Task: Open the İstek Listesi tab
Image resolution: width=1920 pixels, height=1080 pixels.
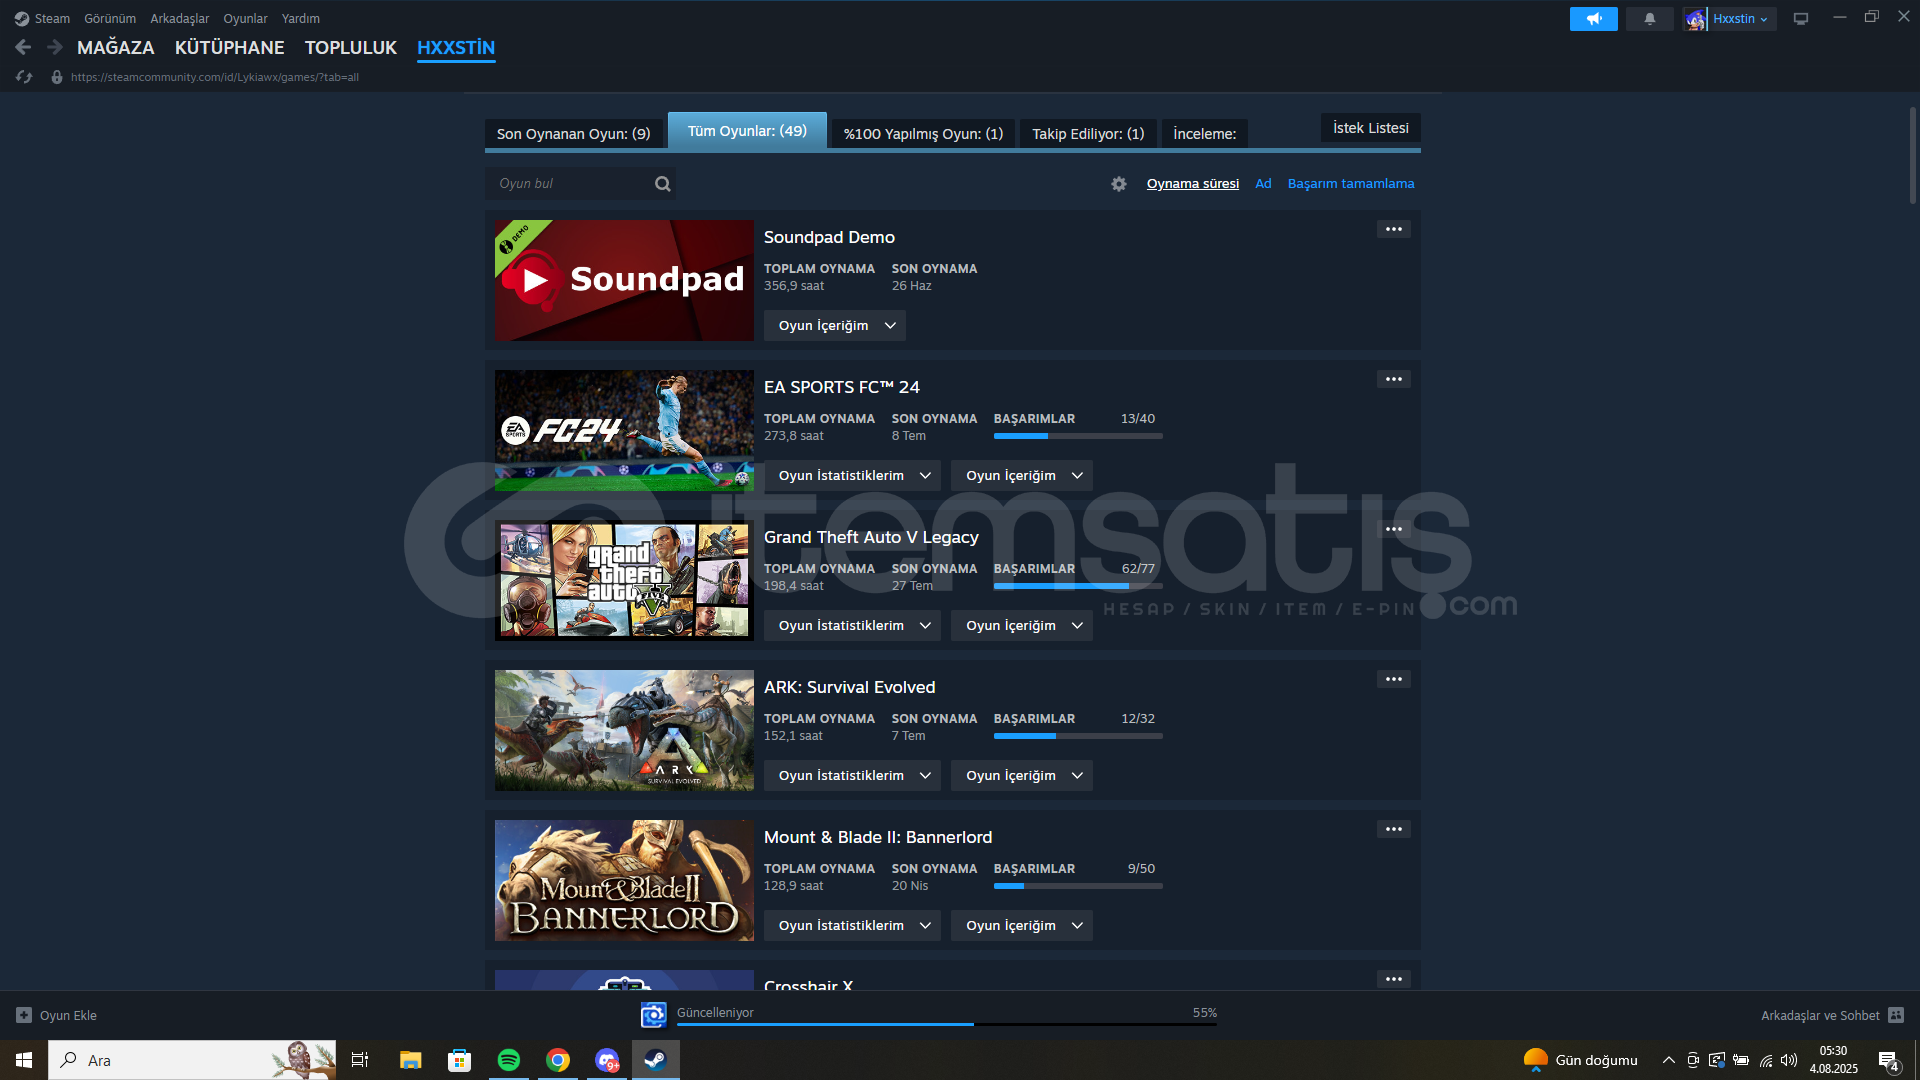Action: click(x=1370, y=128)
